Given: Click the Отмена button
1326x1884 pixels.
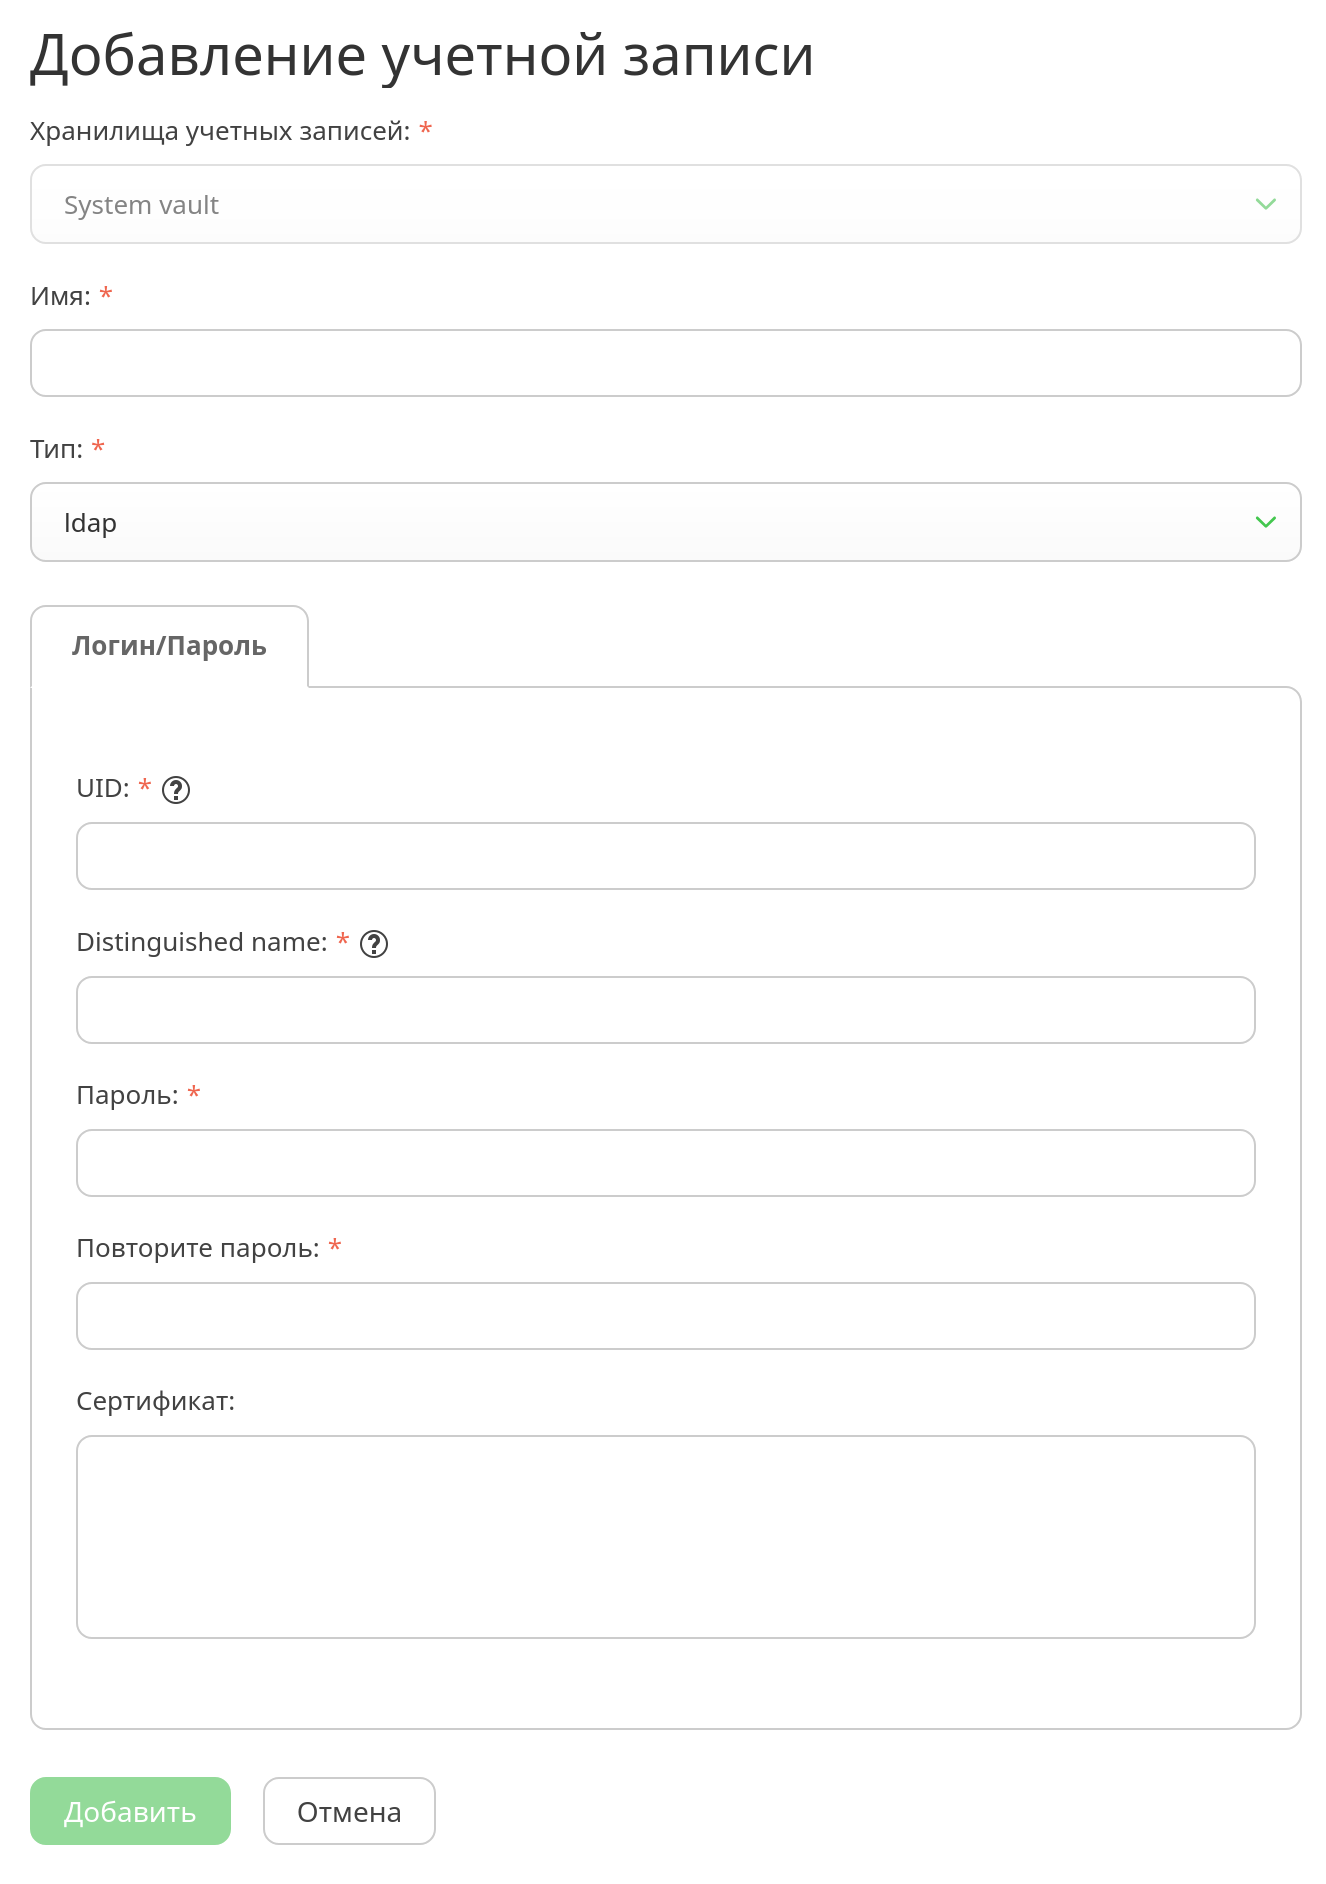Looking at the screenshot, I should pos(349,1811).
